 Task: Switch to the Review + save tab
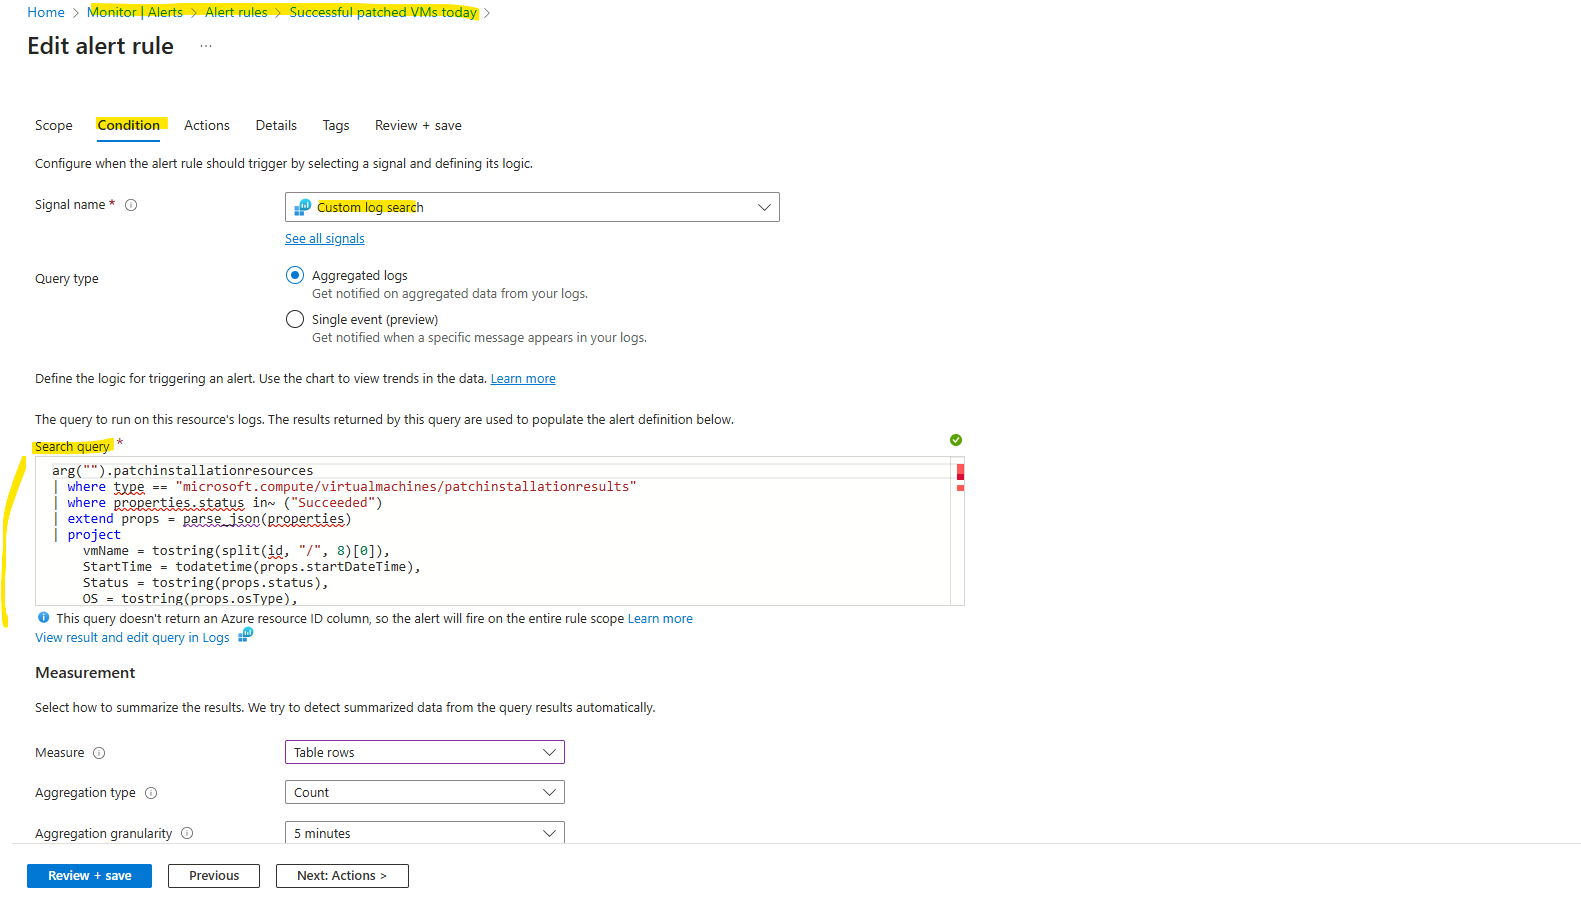[x=418, y=125]
